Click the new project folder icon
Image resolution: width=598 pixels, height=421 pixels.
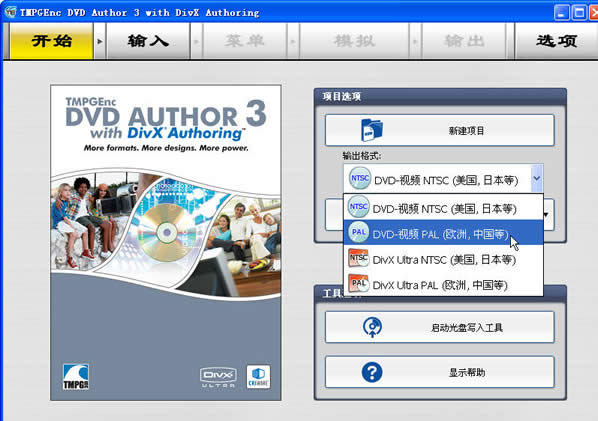[x=372, y=130]
